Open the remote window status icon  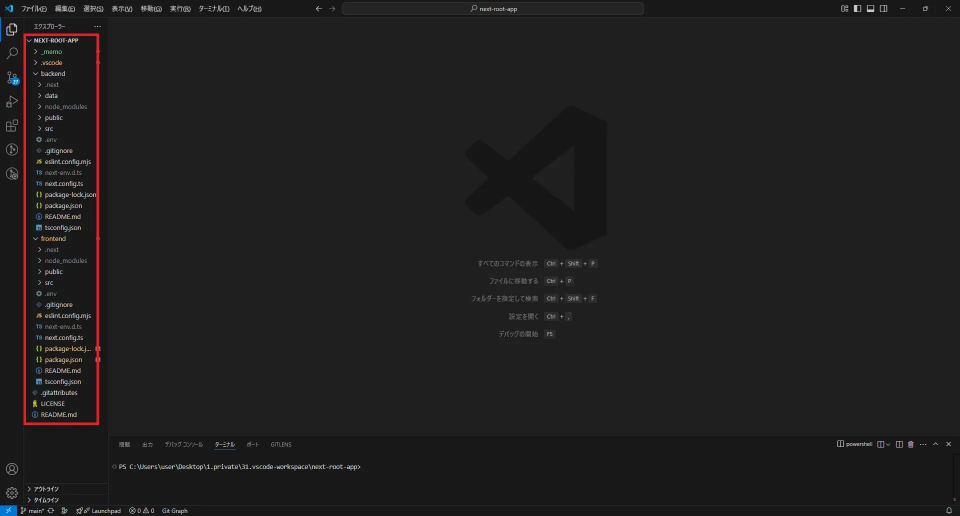tap(8, 510)
